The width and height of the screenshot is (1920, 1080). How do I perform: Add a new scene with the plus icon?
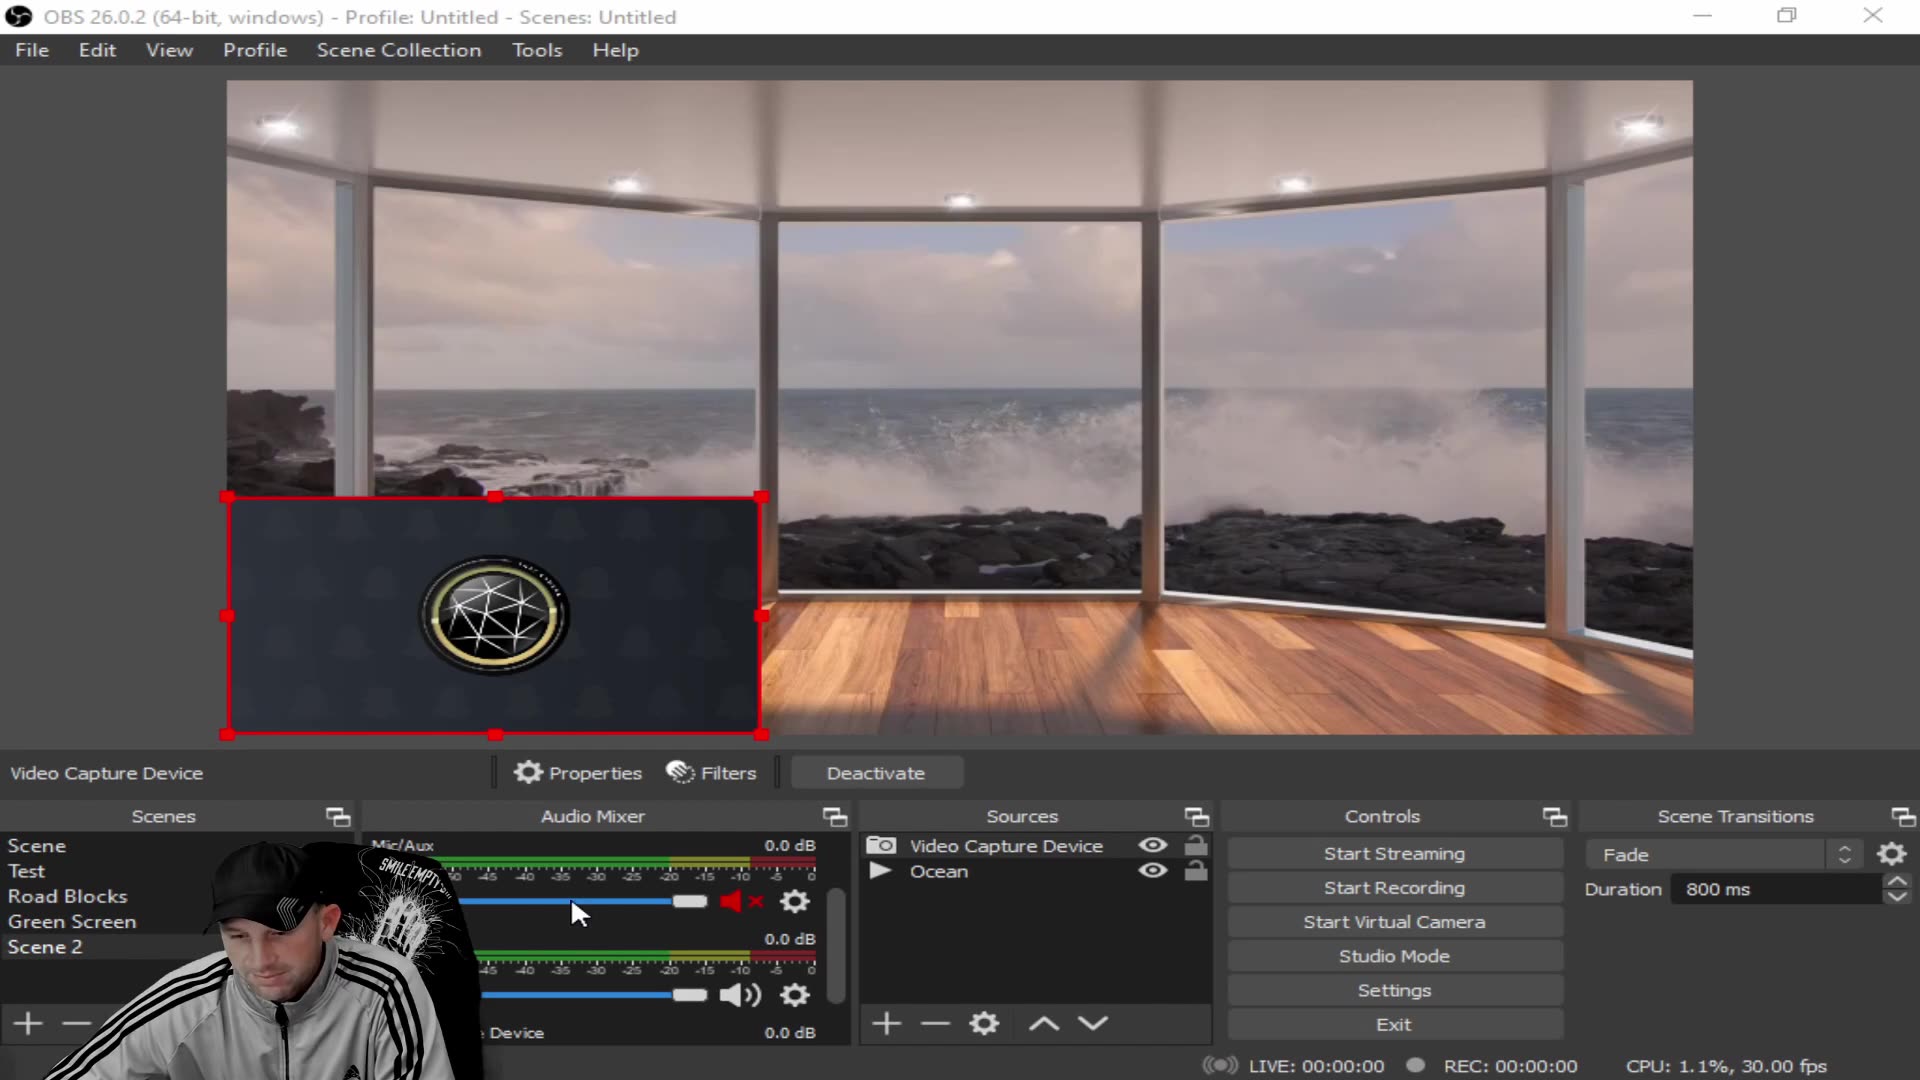point(26,1023)
